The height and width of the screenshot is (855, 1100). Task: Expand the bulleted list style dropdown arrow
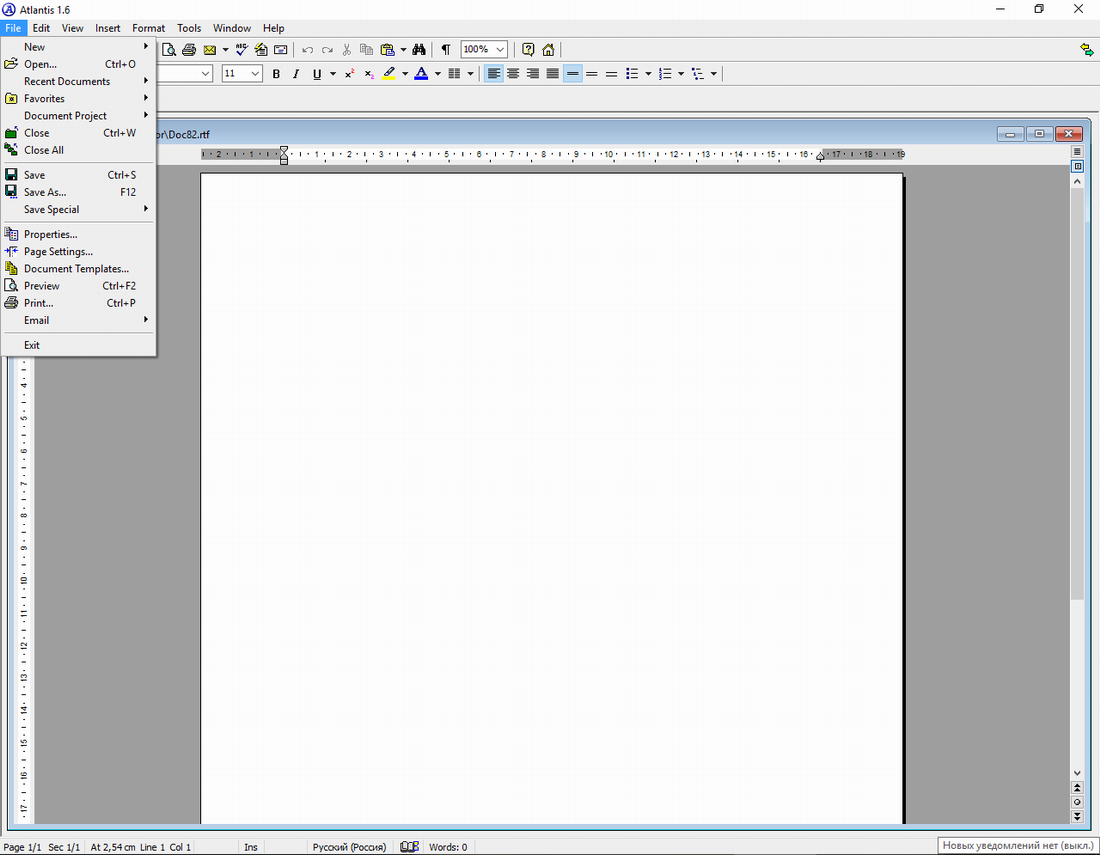(x=648, y=74)
